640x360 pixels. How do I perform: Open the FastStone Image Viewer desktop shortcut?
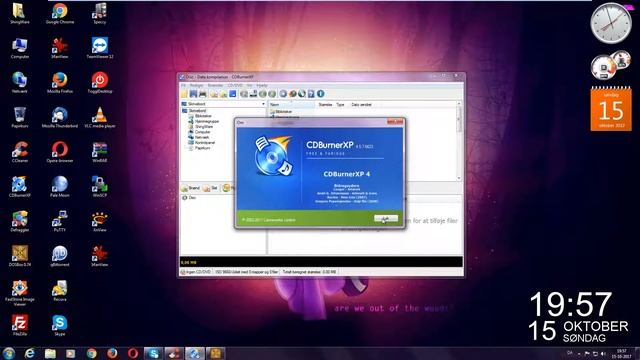(20, 293)
